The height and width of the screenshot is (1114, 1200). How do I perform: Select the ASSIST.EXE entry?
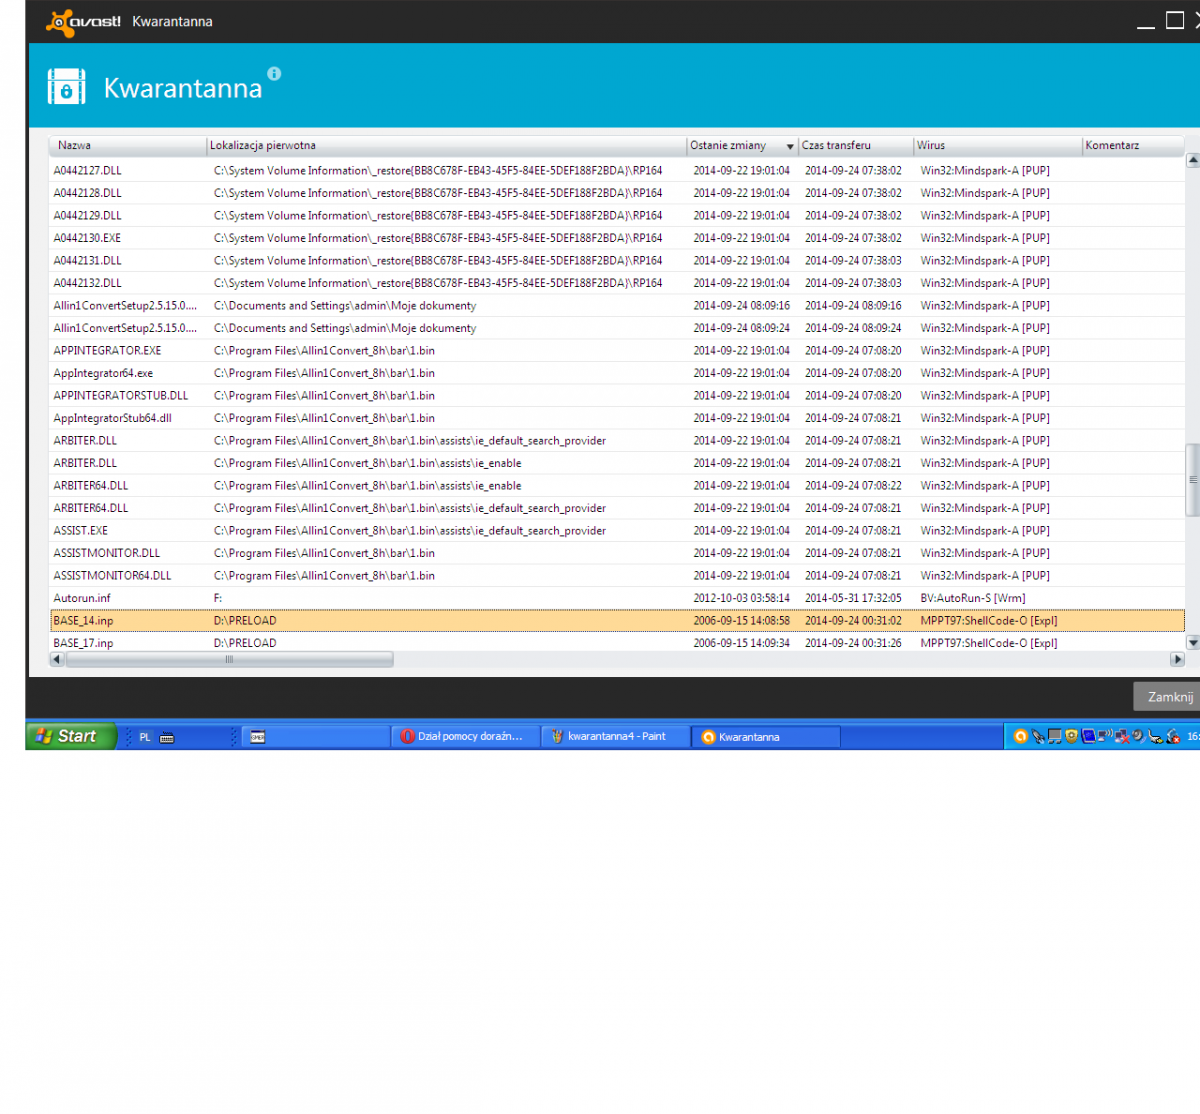[x=617, y=531]
